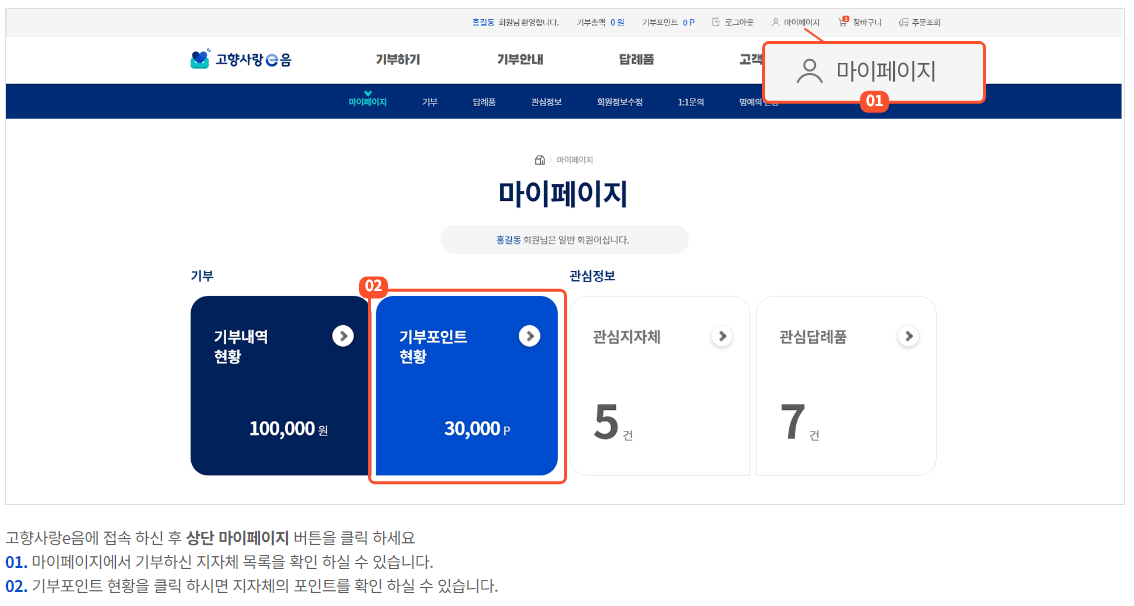Open the 장바구니 shopping cart icon

pos(841,22)
